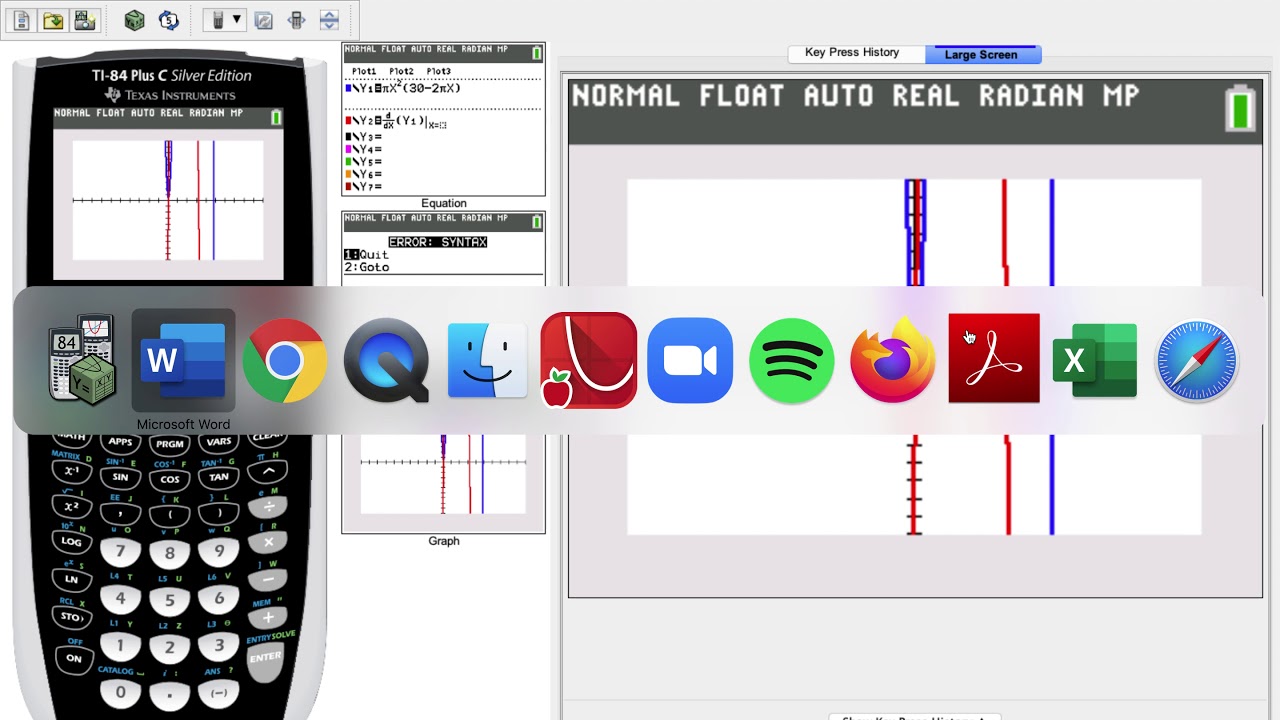Click the take screen capture toolbar icon
Image resolution: width=1280 pixels, height=720 pixels.
(85, 20)
